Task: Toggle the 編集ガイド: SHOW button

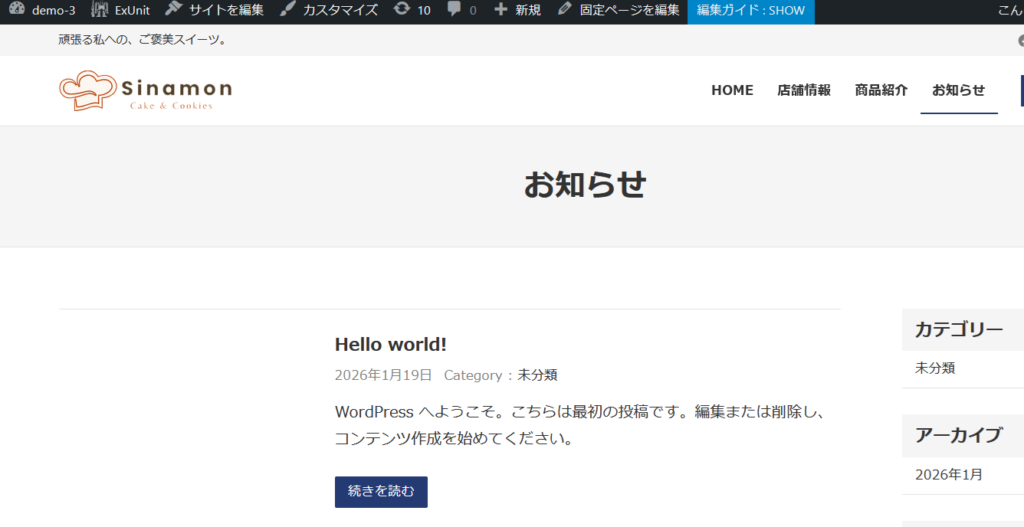Action: pos(750,10)
